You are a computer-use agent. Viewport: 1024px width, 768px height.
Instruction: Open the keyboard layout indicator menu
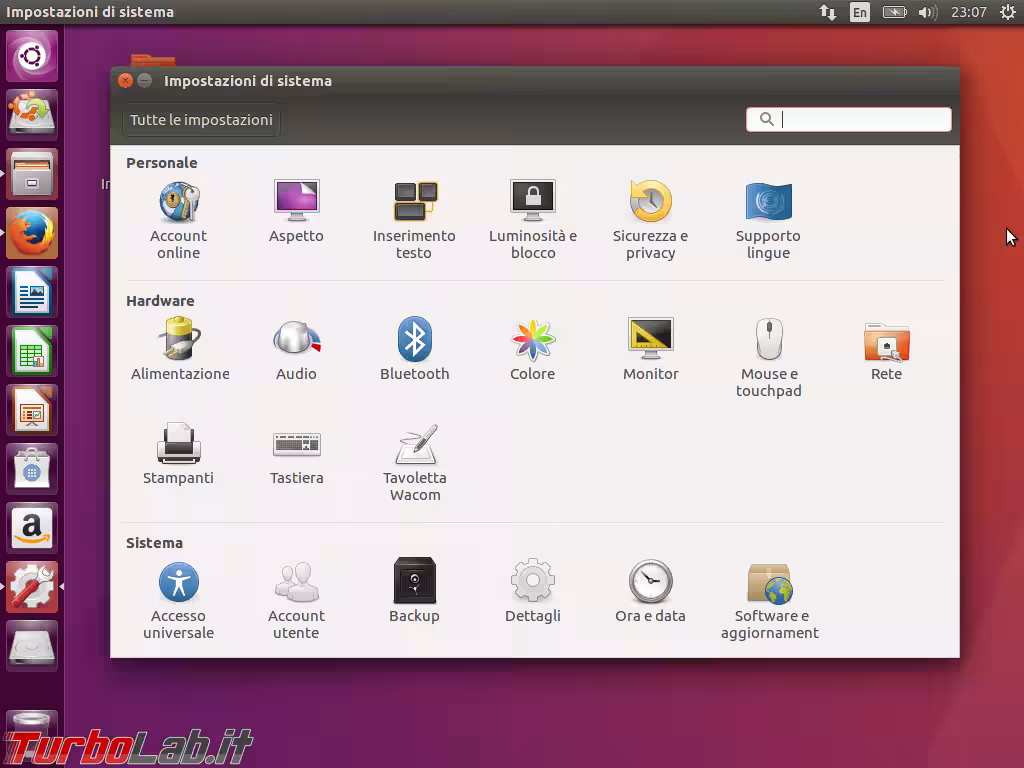(x=858, y=12)
